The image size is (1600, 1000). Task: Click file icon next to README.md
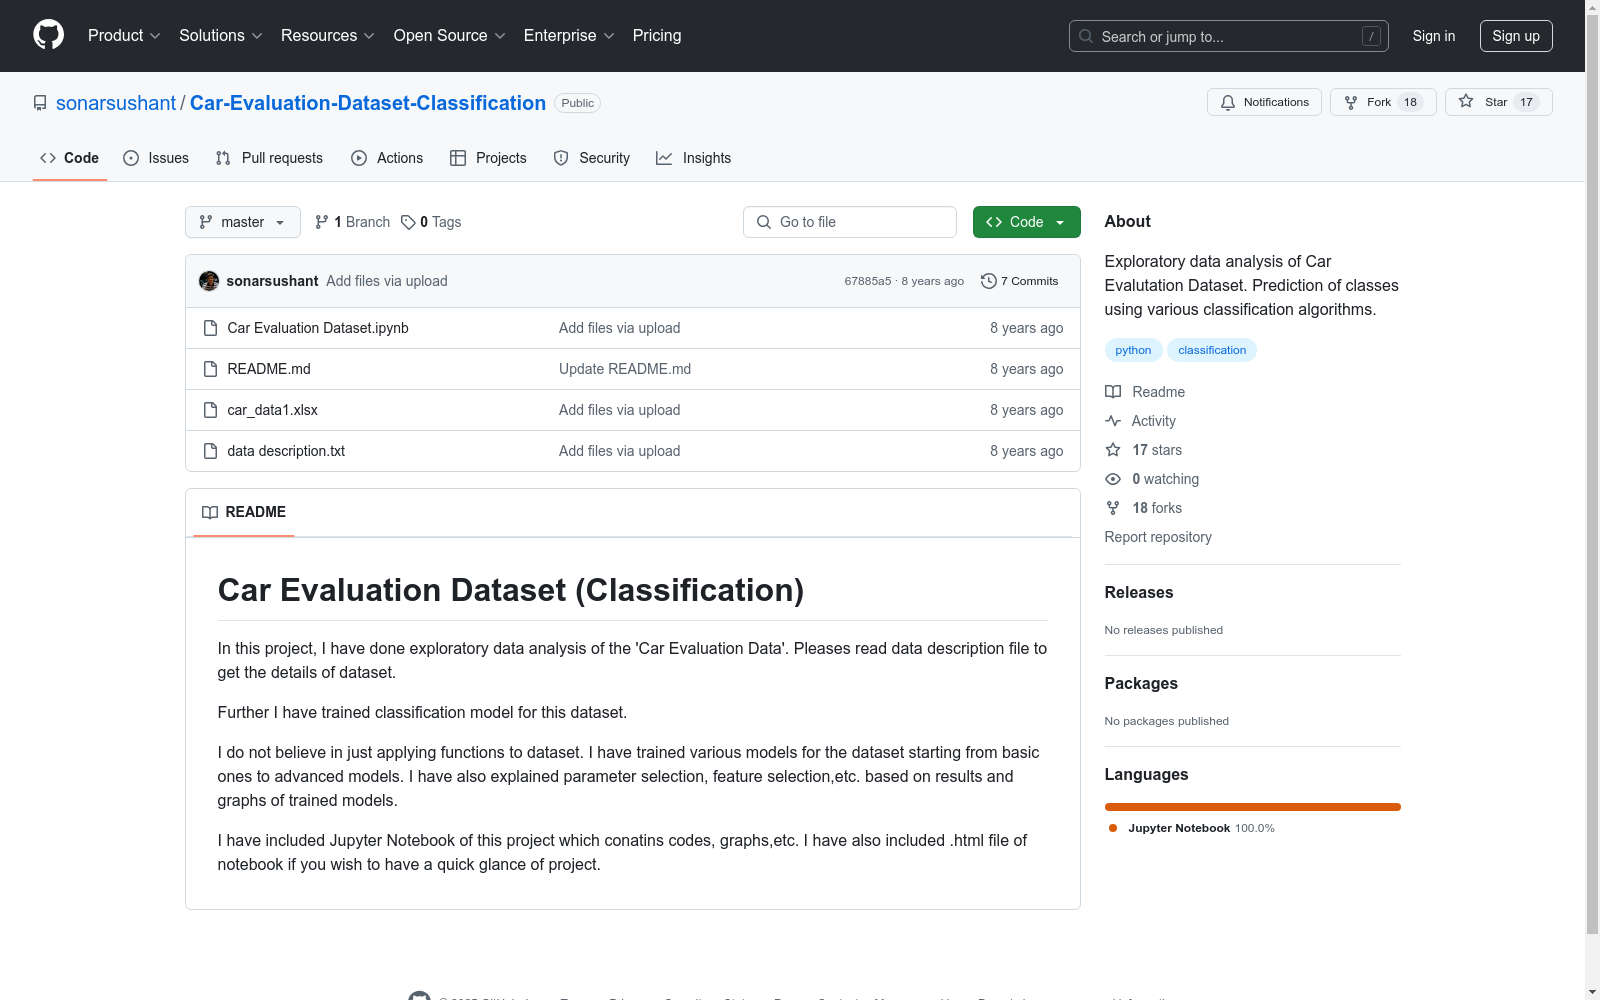coord(210,369)
